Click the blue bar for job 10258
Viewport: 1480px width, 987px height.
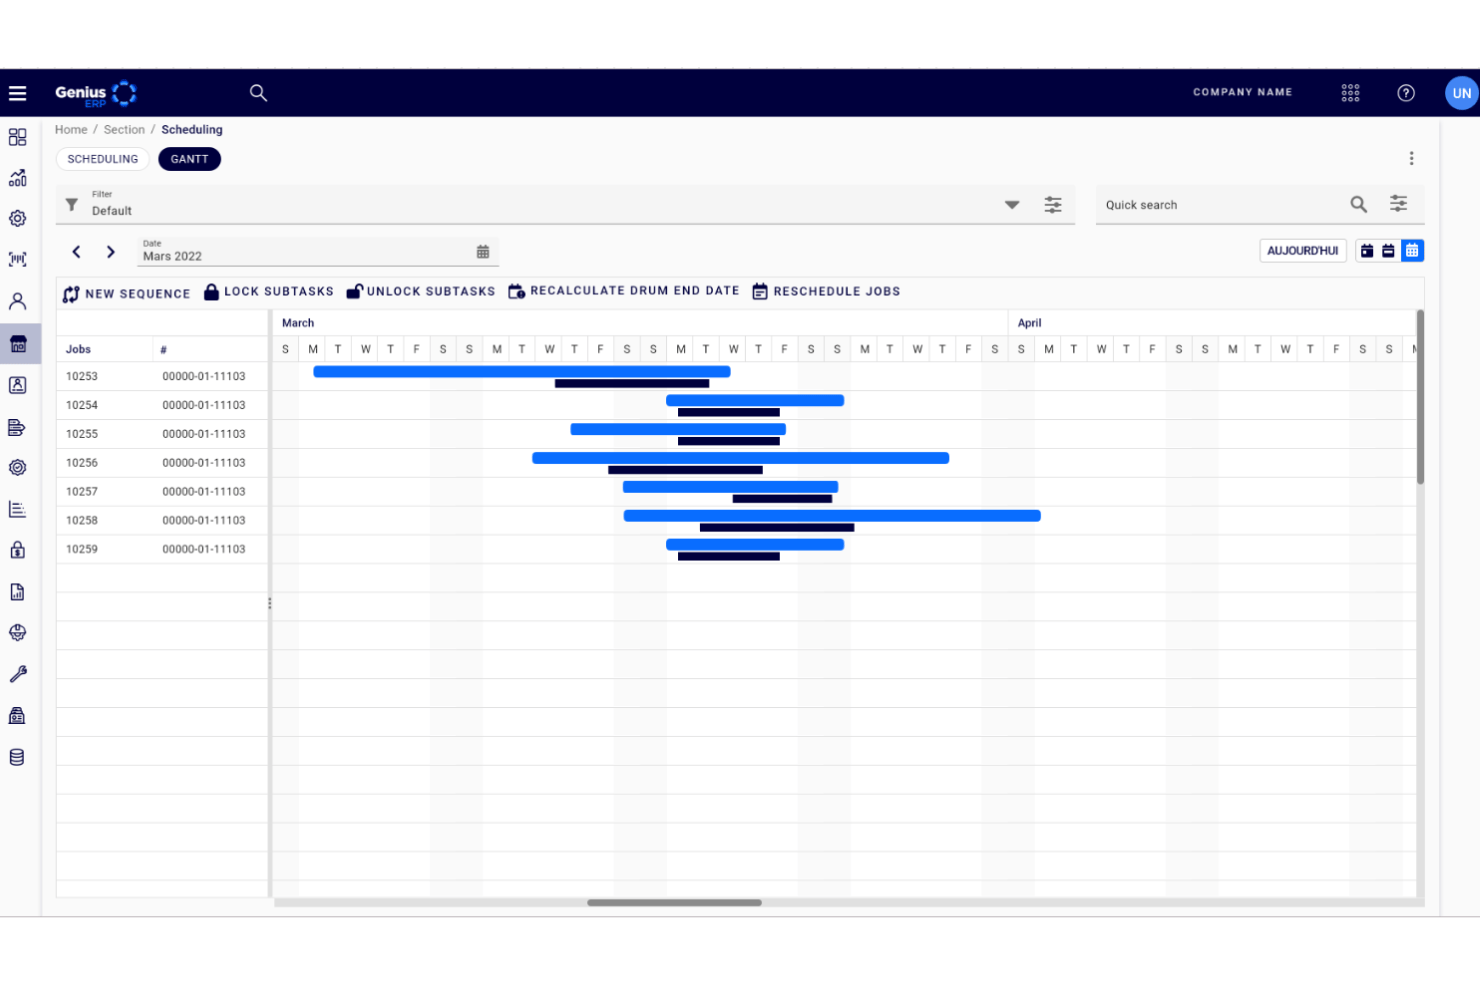coord(832,516)
